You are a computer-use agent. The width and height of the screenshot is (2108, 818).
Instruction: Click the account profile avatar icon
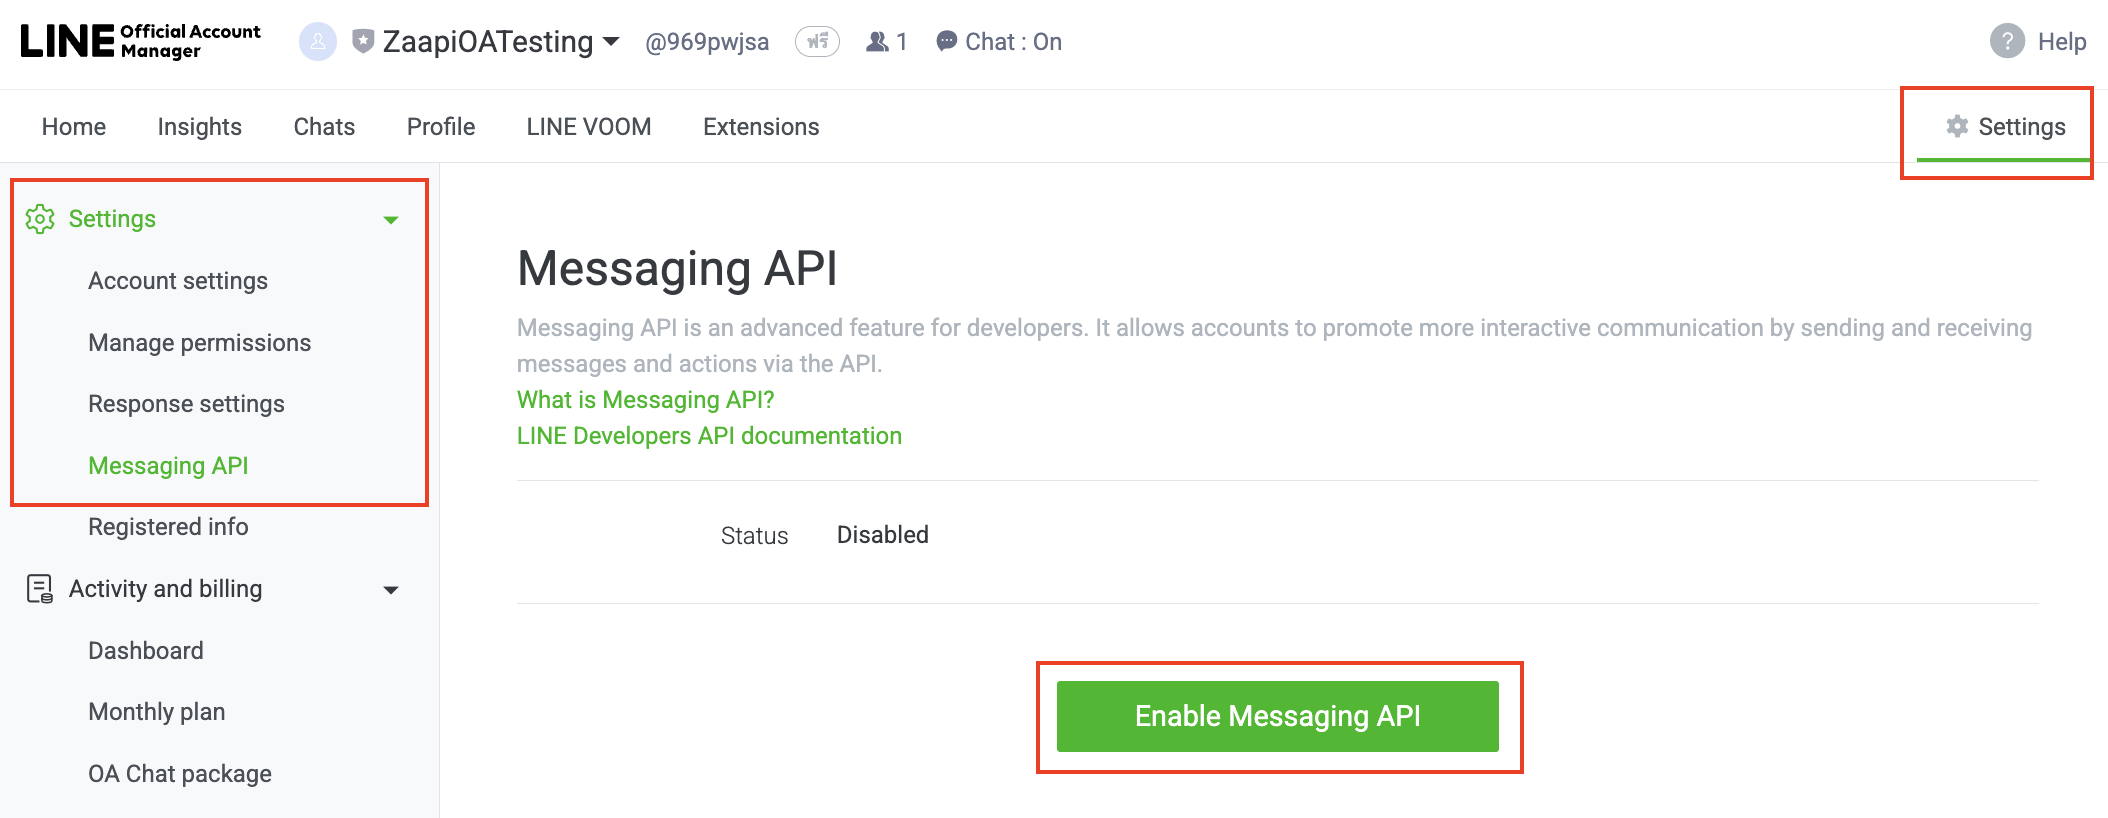pyautogui.click(x=318, y=42)
